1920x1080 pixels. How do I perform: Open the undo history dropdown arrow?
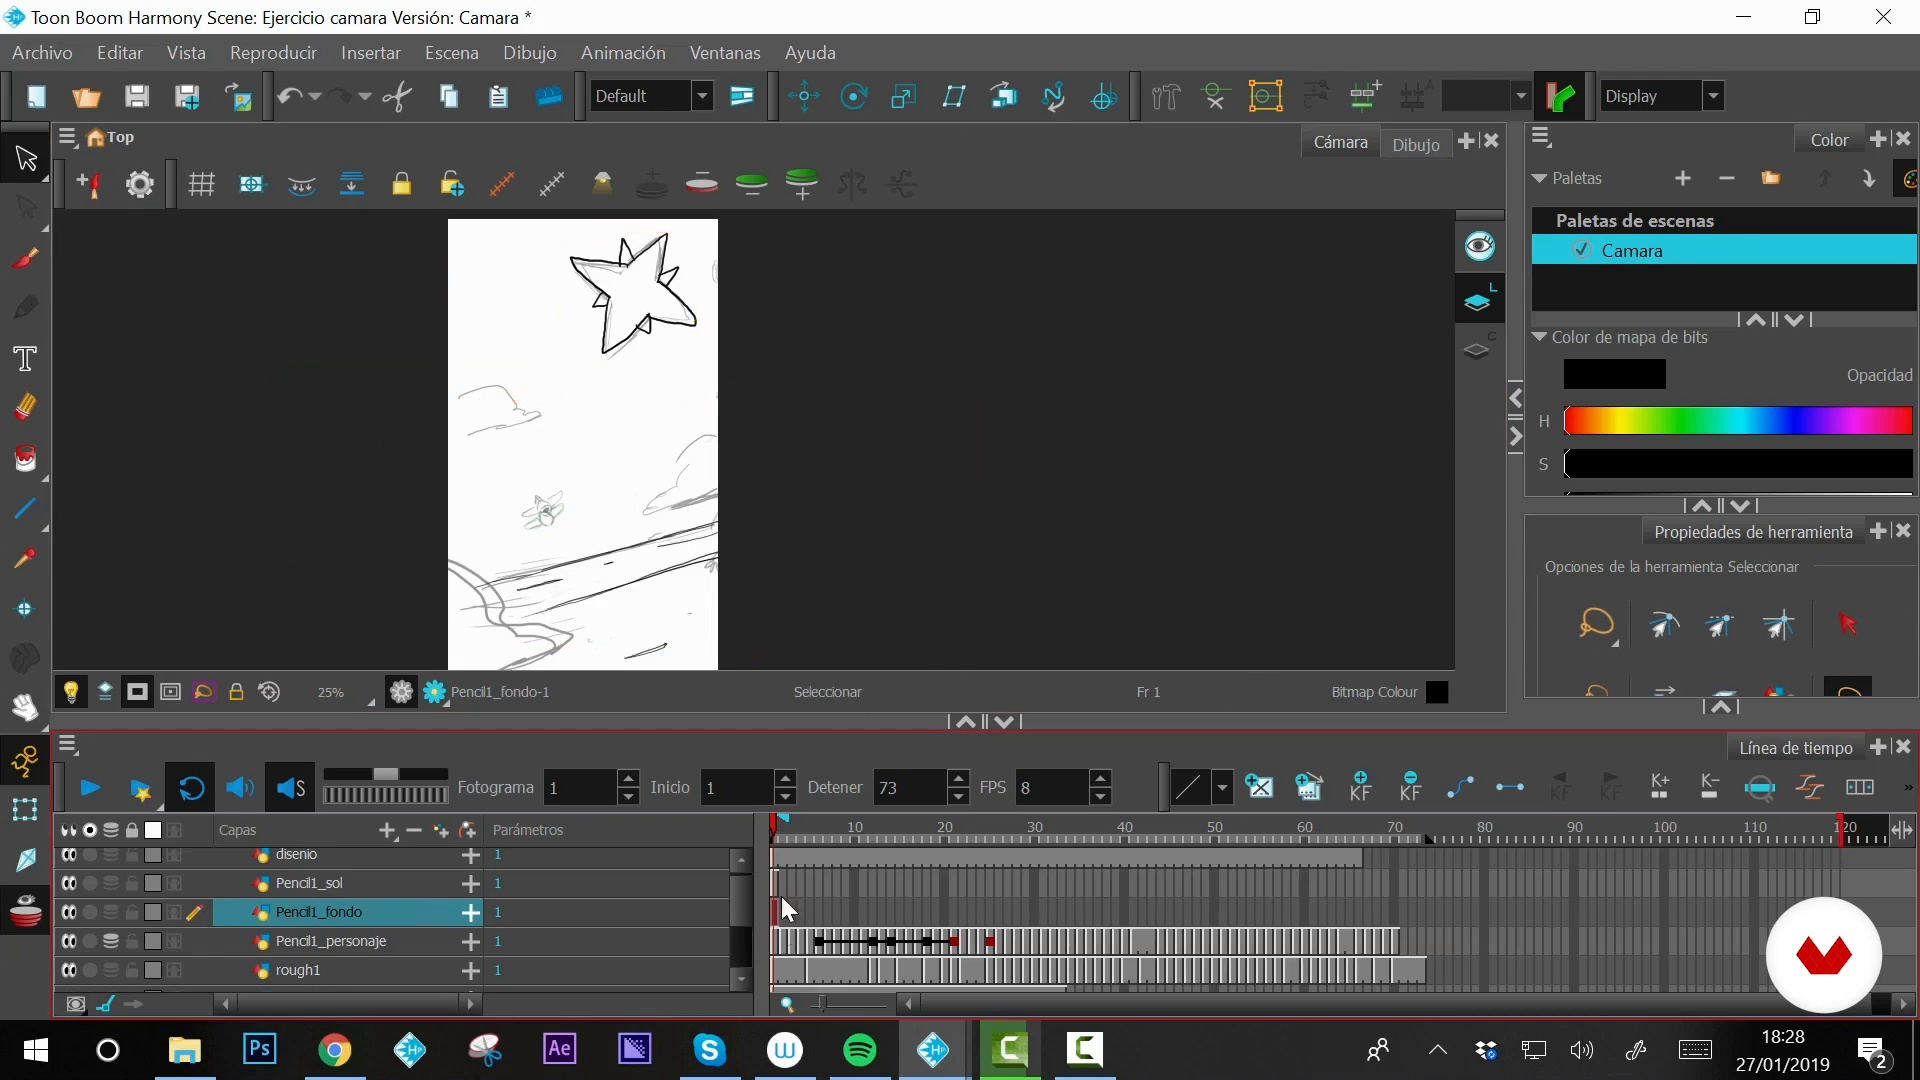click(314, 96)
